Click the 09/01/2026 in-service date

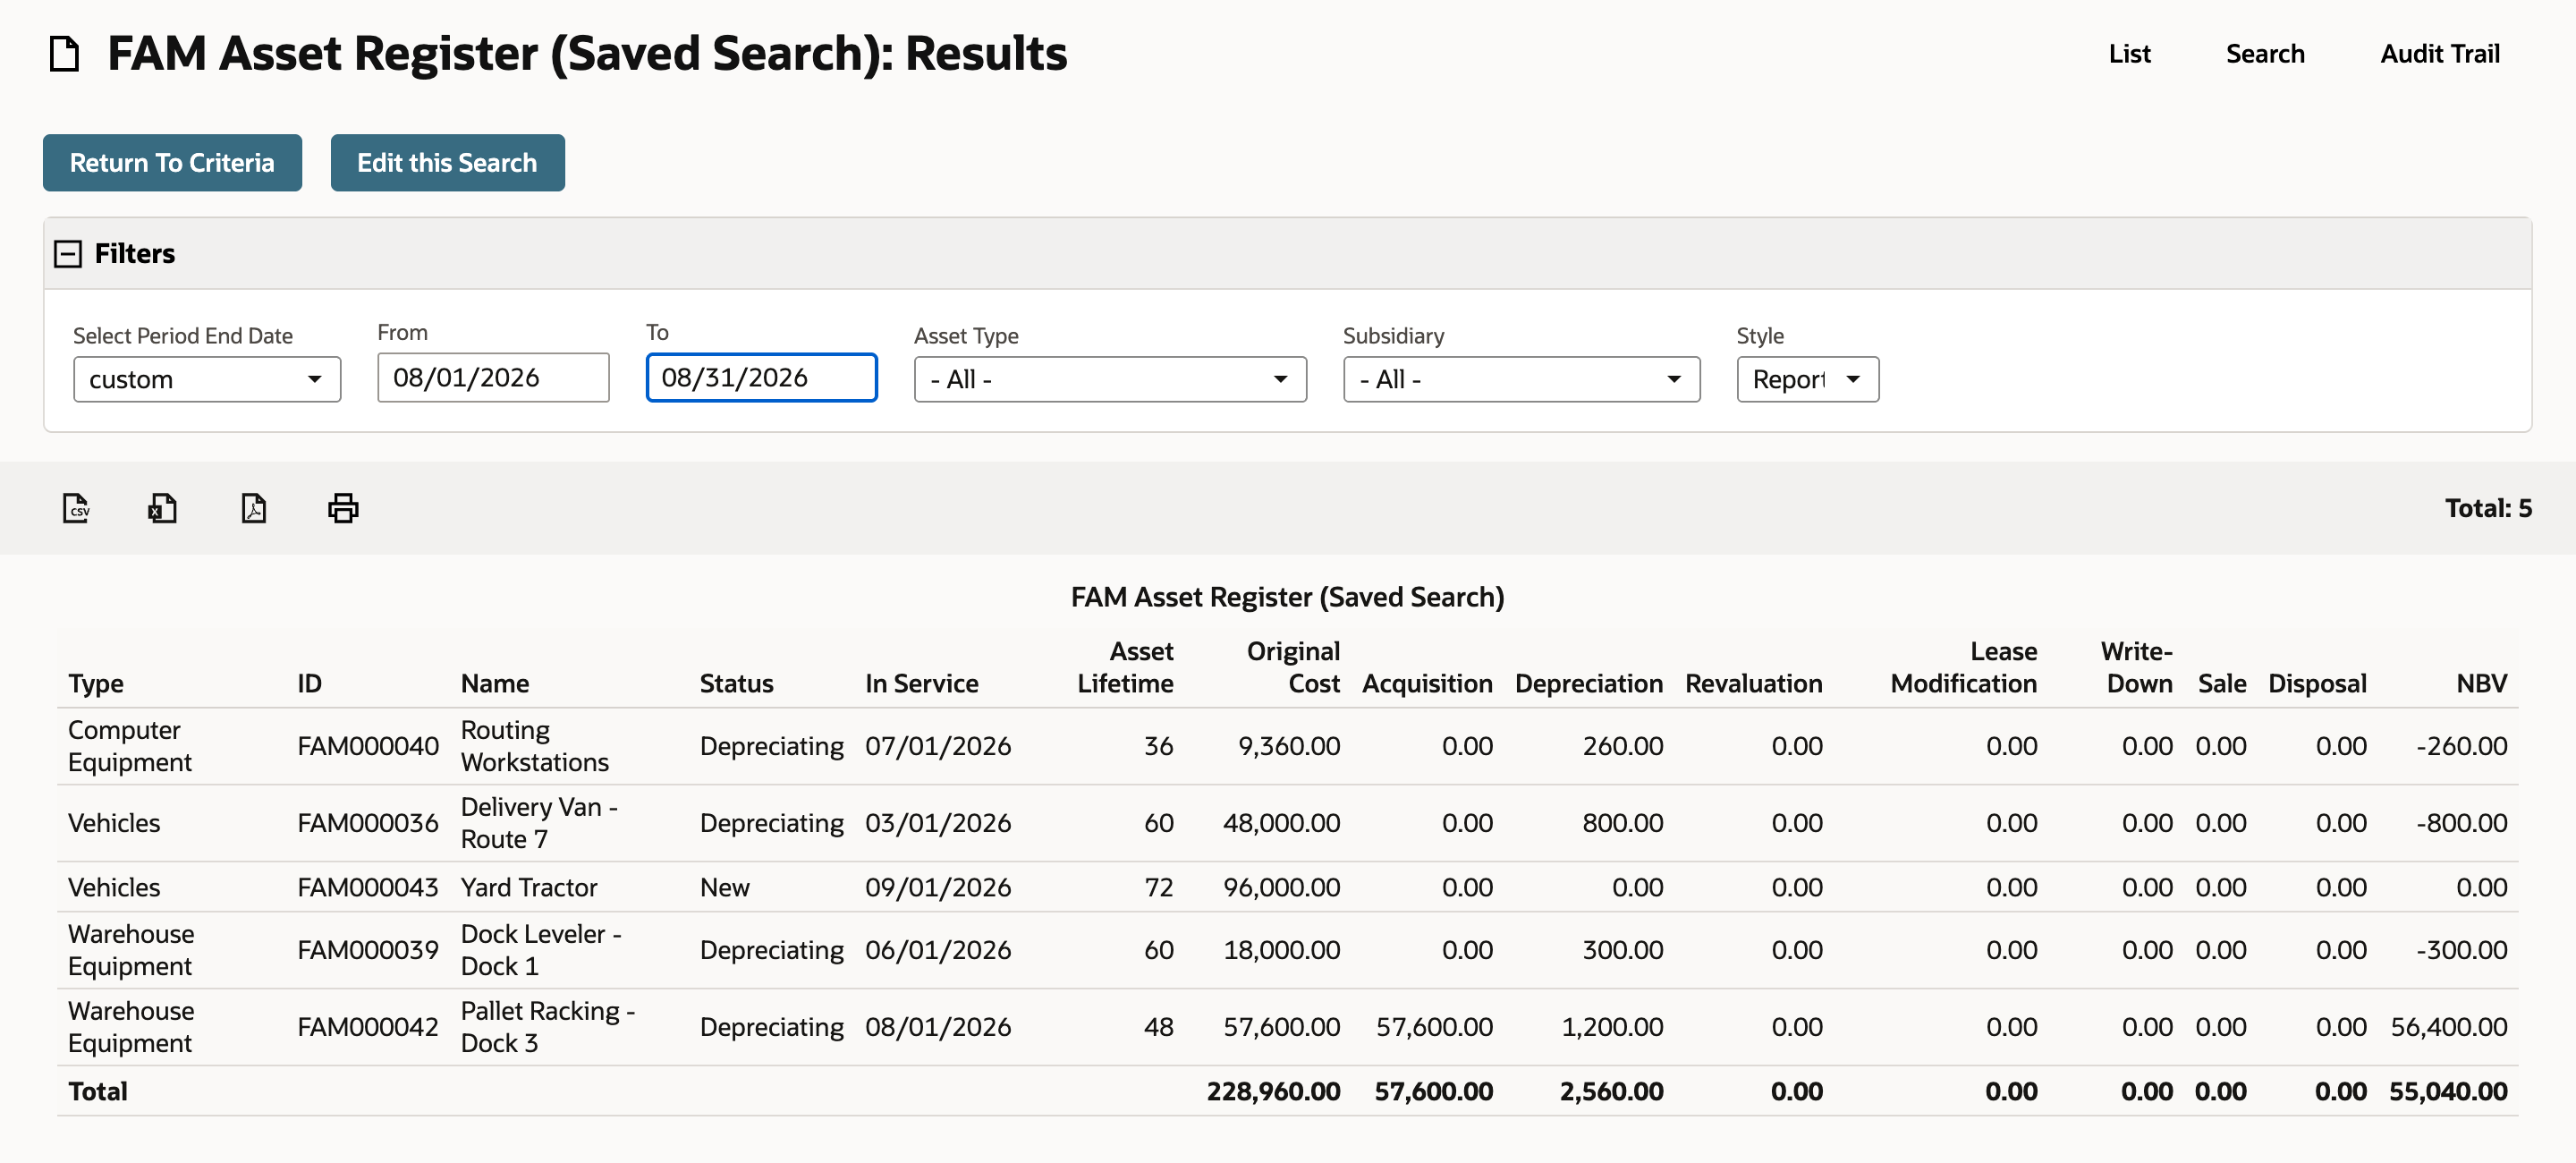938,887
